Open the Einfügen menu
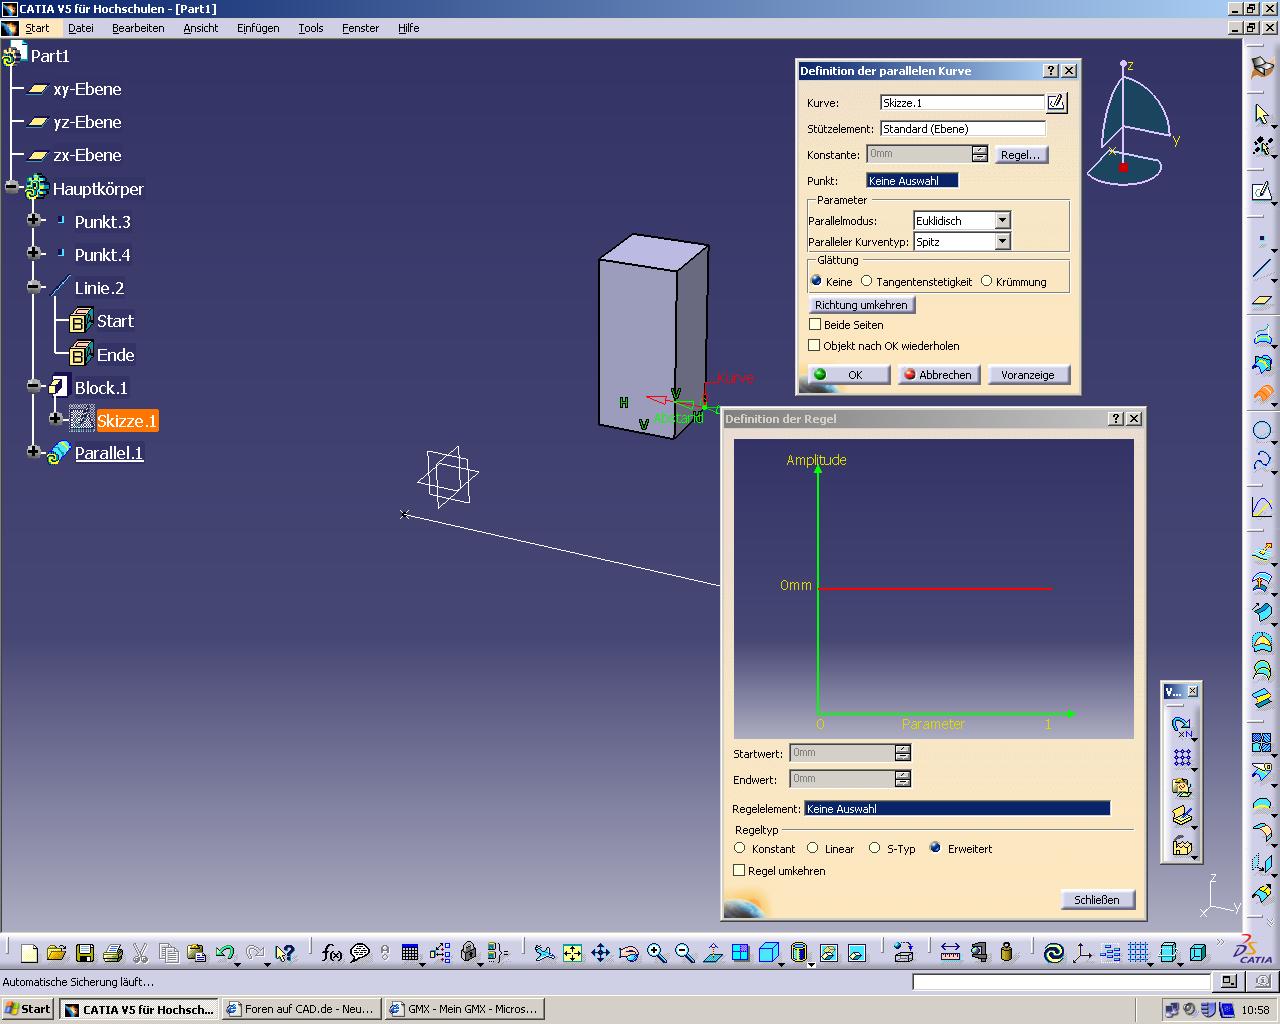This screenshot has width=1280, height=1024. click(258, 28)
